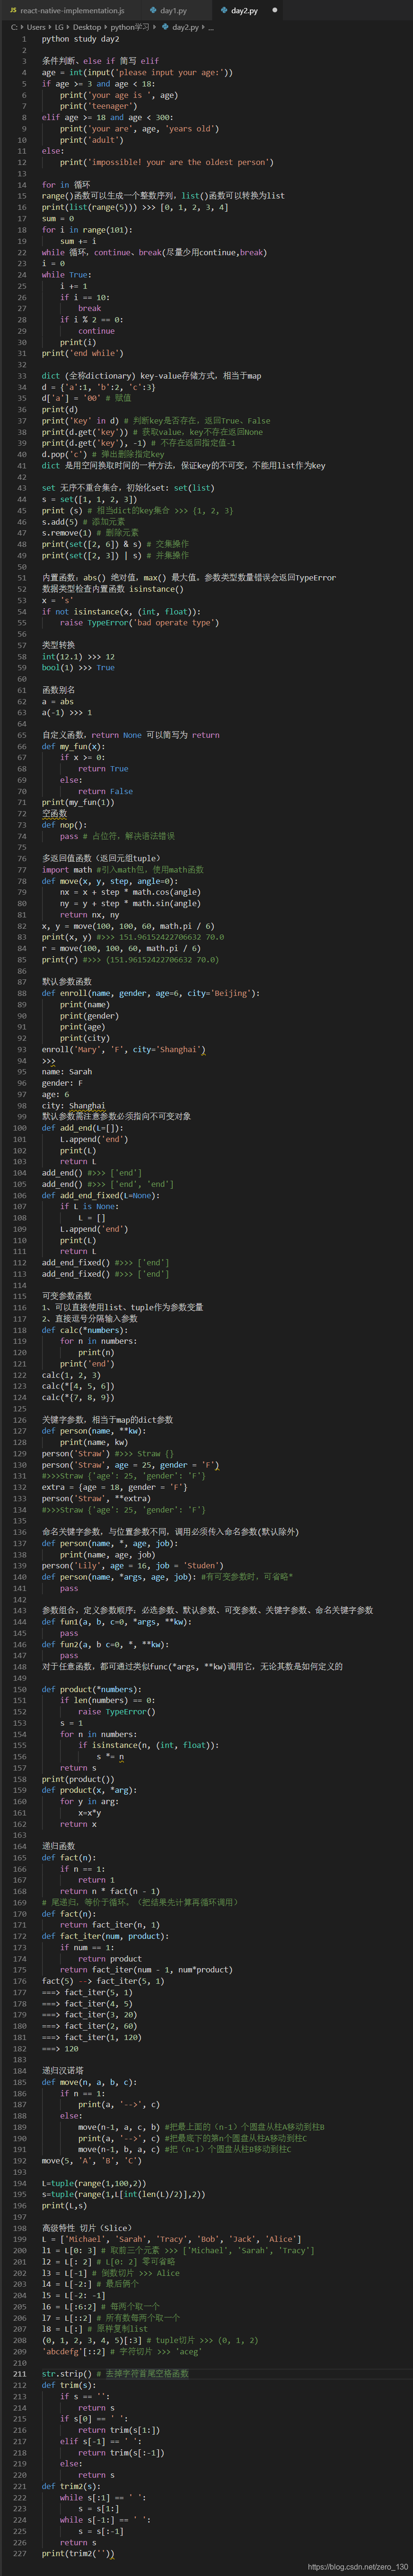Open the C: breadcrumb segment

pyautogui.click(x=14, y=27)
